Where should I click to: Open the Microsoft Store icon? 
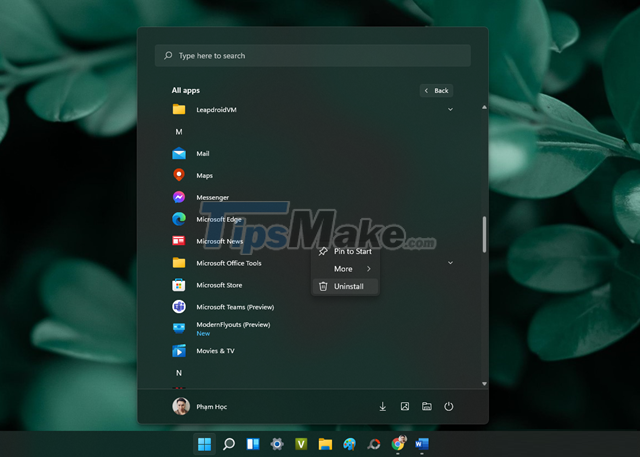[x=179, y=285]
